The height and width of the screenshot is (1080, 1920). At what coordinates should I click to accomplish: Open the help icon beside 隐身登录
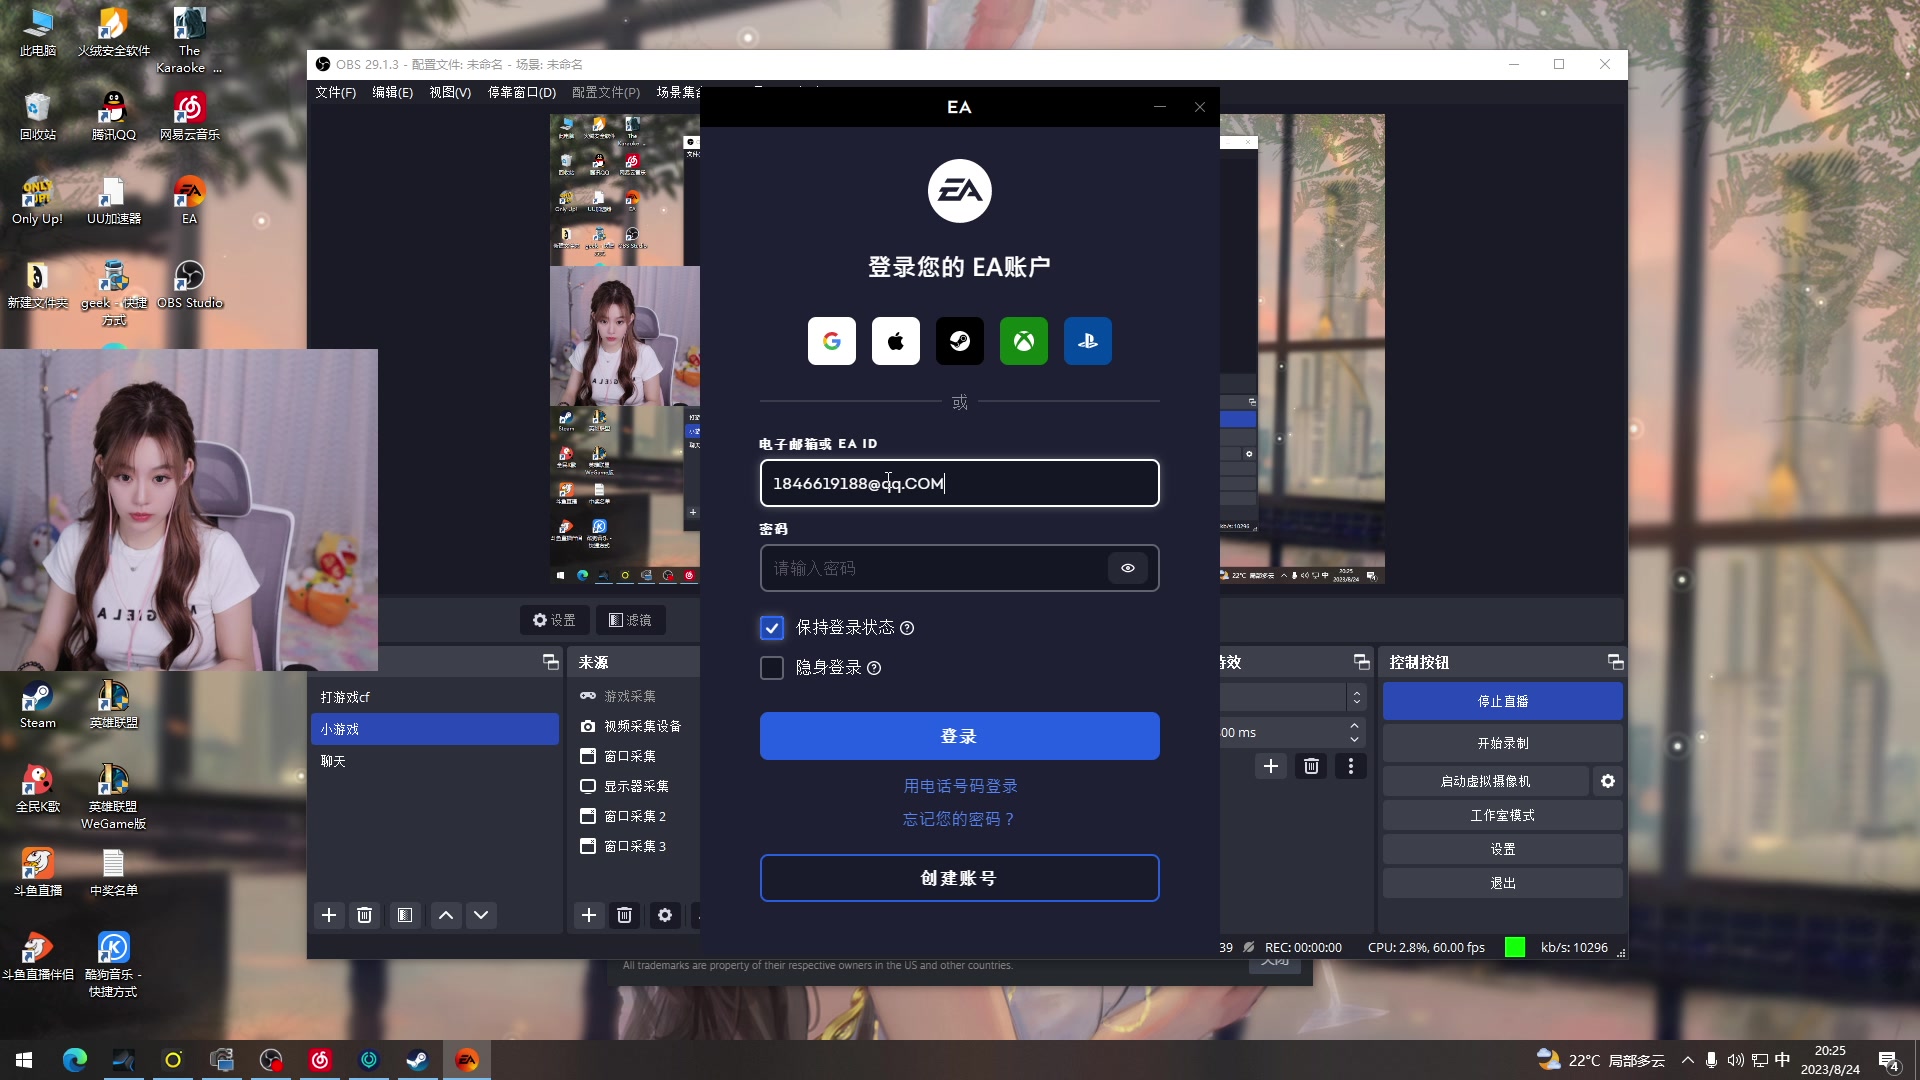tap(874, 668)
